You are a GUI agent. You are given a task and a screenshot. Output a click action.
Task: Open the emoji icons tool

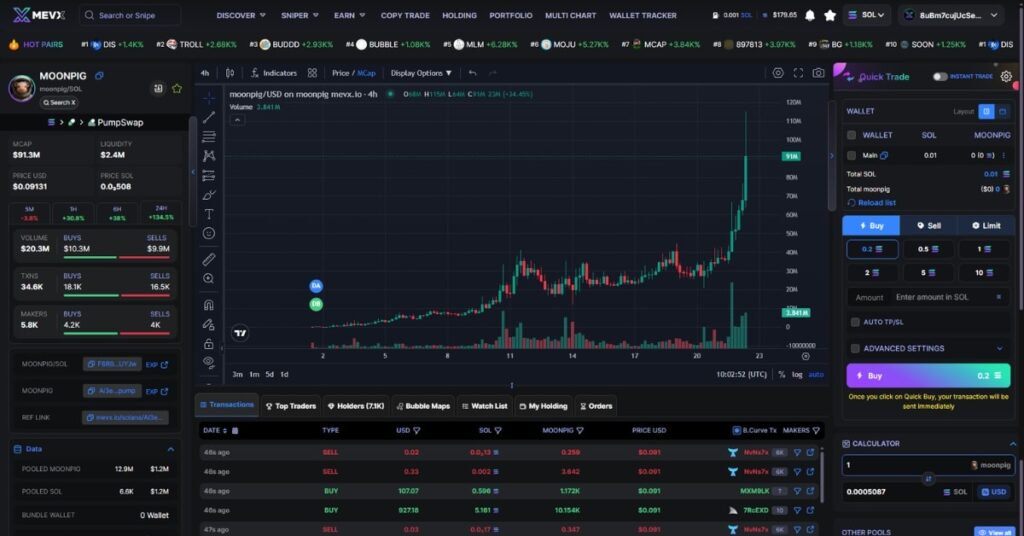coord(208,233)
